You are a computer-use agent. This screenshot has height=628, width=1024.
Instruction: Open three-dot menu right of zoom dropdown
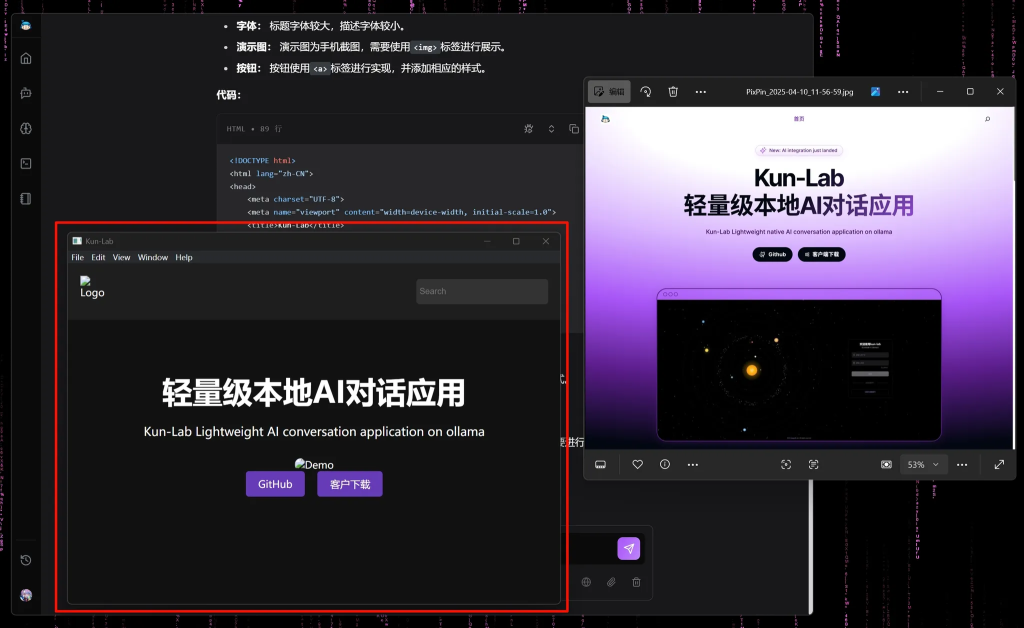pos(962,464)
